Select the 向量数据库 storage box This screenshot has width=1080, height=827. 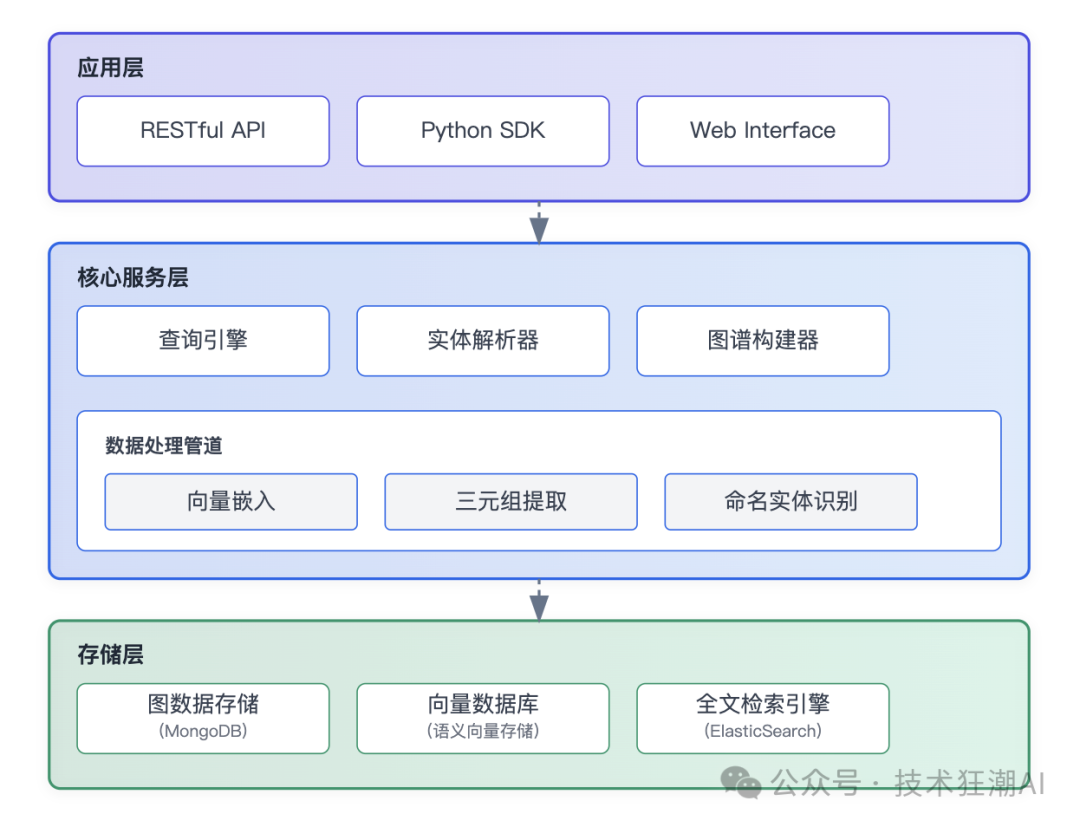483,718
